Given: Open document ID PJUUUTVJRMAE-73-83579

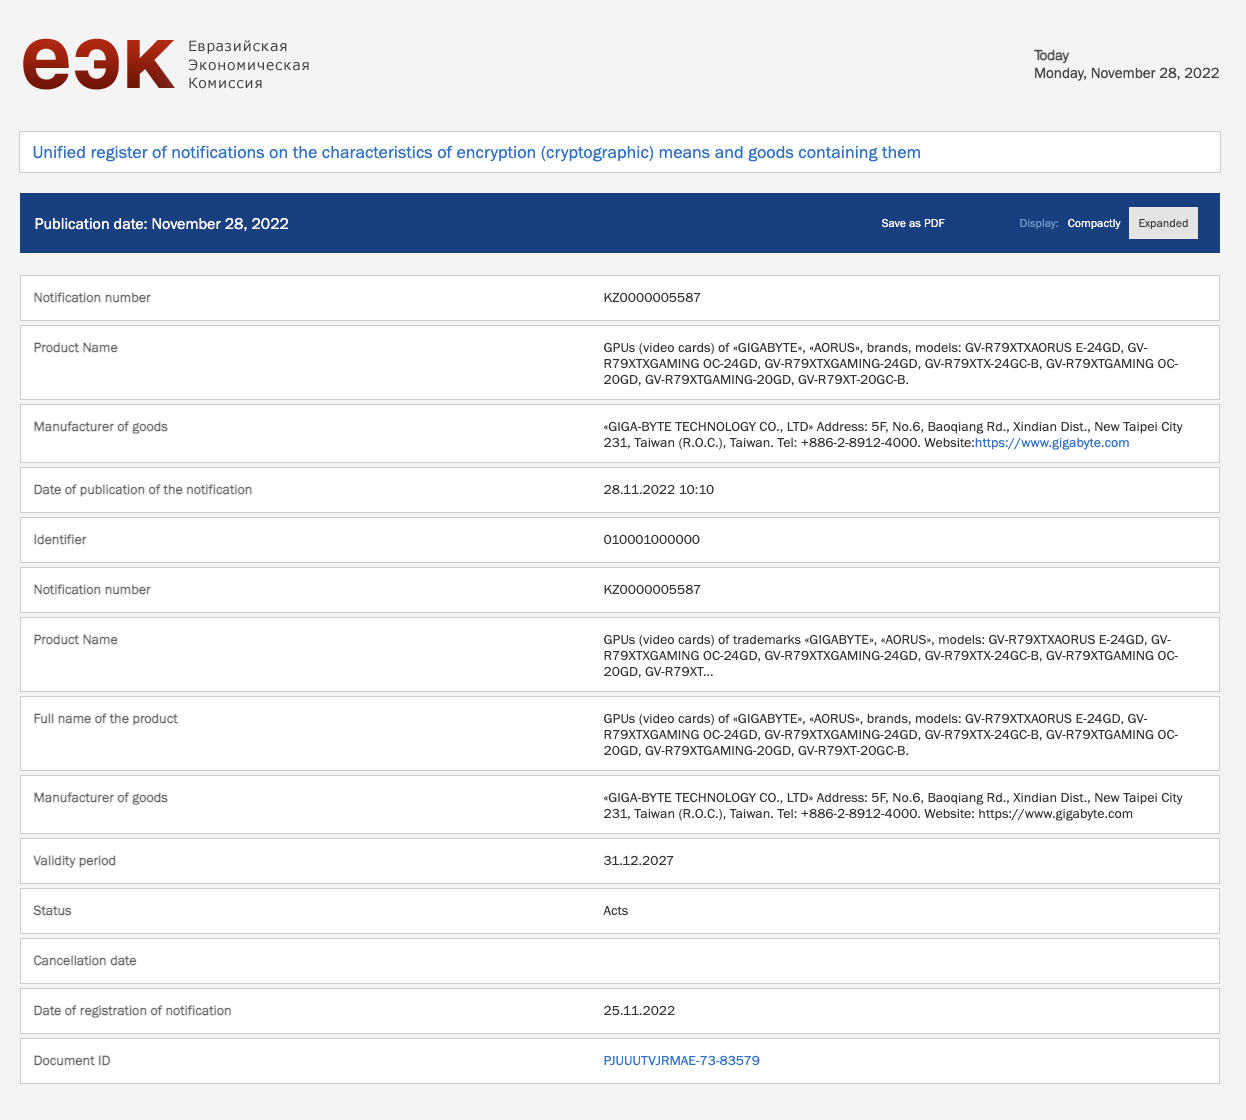Looking at the screenshot, I should [x=681, y=1061].
